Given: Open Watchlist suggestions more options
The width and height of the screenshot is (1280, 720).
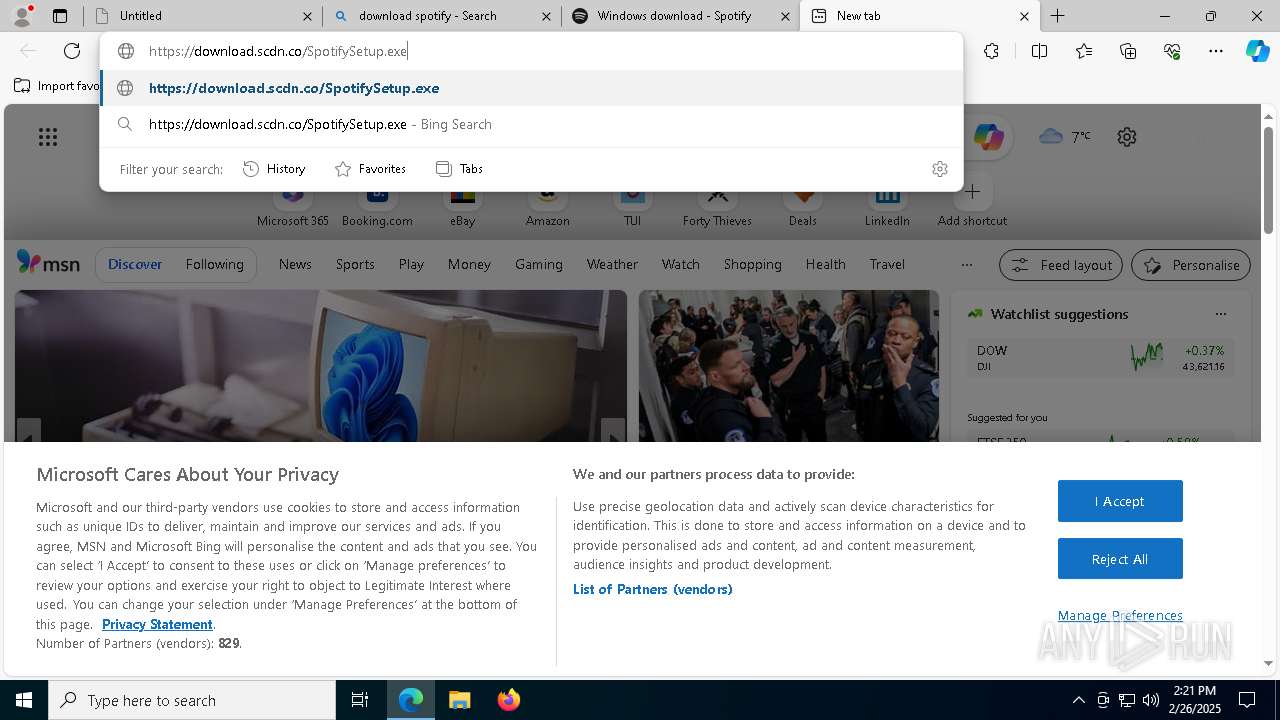Looking at the screenshot, I should (1220, 314).
